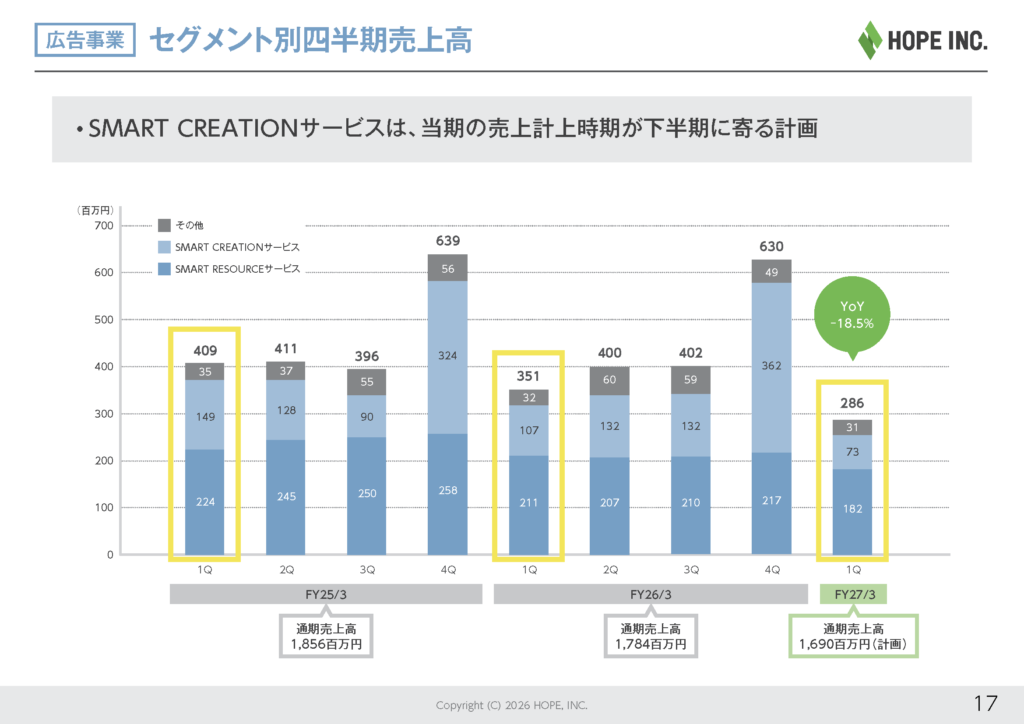
Task: Click the blue SMART RESOURCE legend swatch
Action: tap(165, 269)
